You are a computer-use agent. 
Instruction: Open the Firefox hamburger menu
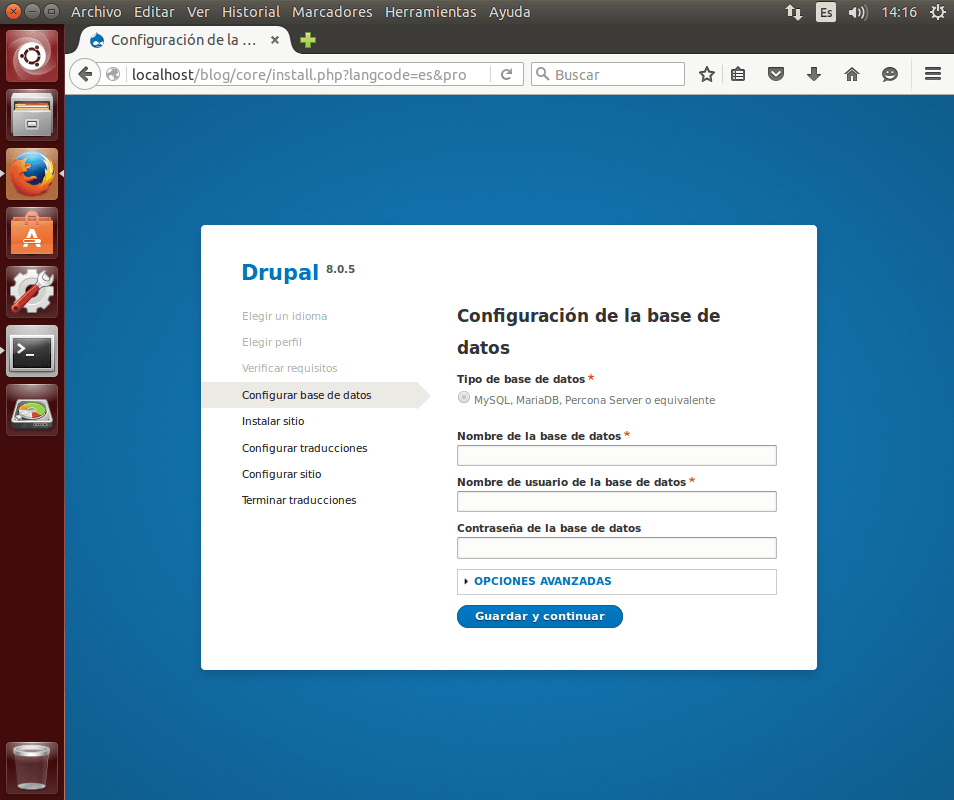(x=933, y=74)
